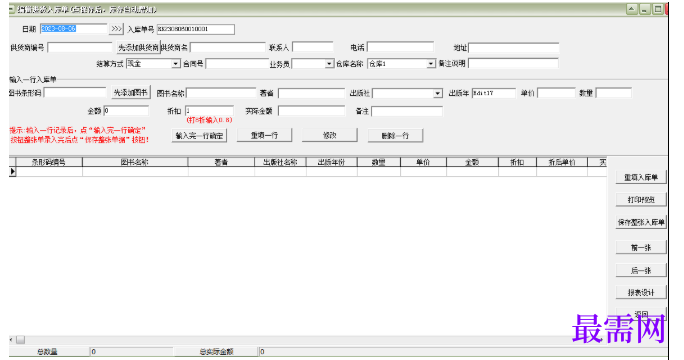Click the 入库单号 number field

[x=195, y=29]
